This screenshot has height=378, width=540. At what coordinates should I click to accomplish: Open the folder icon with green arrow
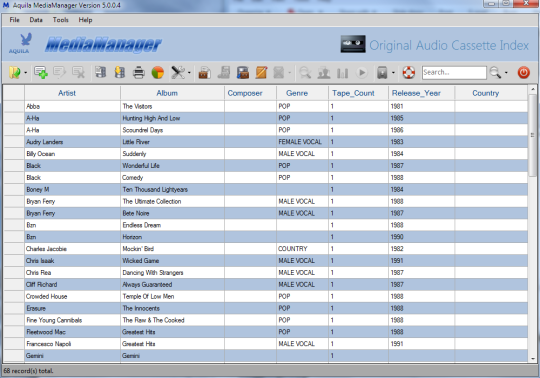point(15,73)
